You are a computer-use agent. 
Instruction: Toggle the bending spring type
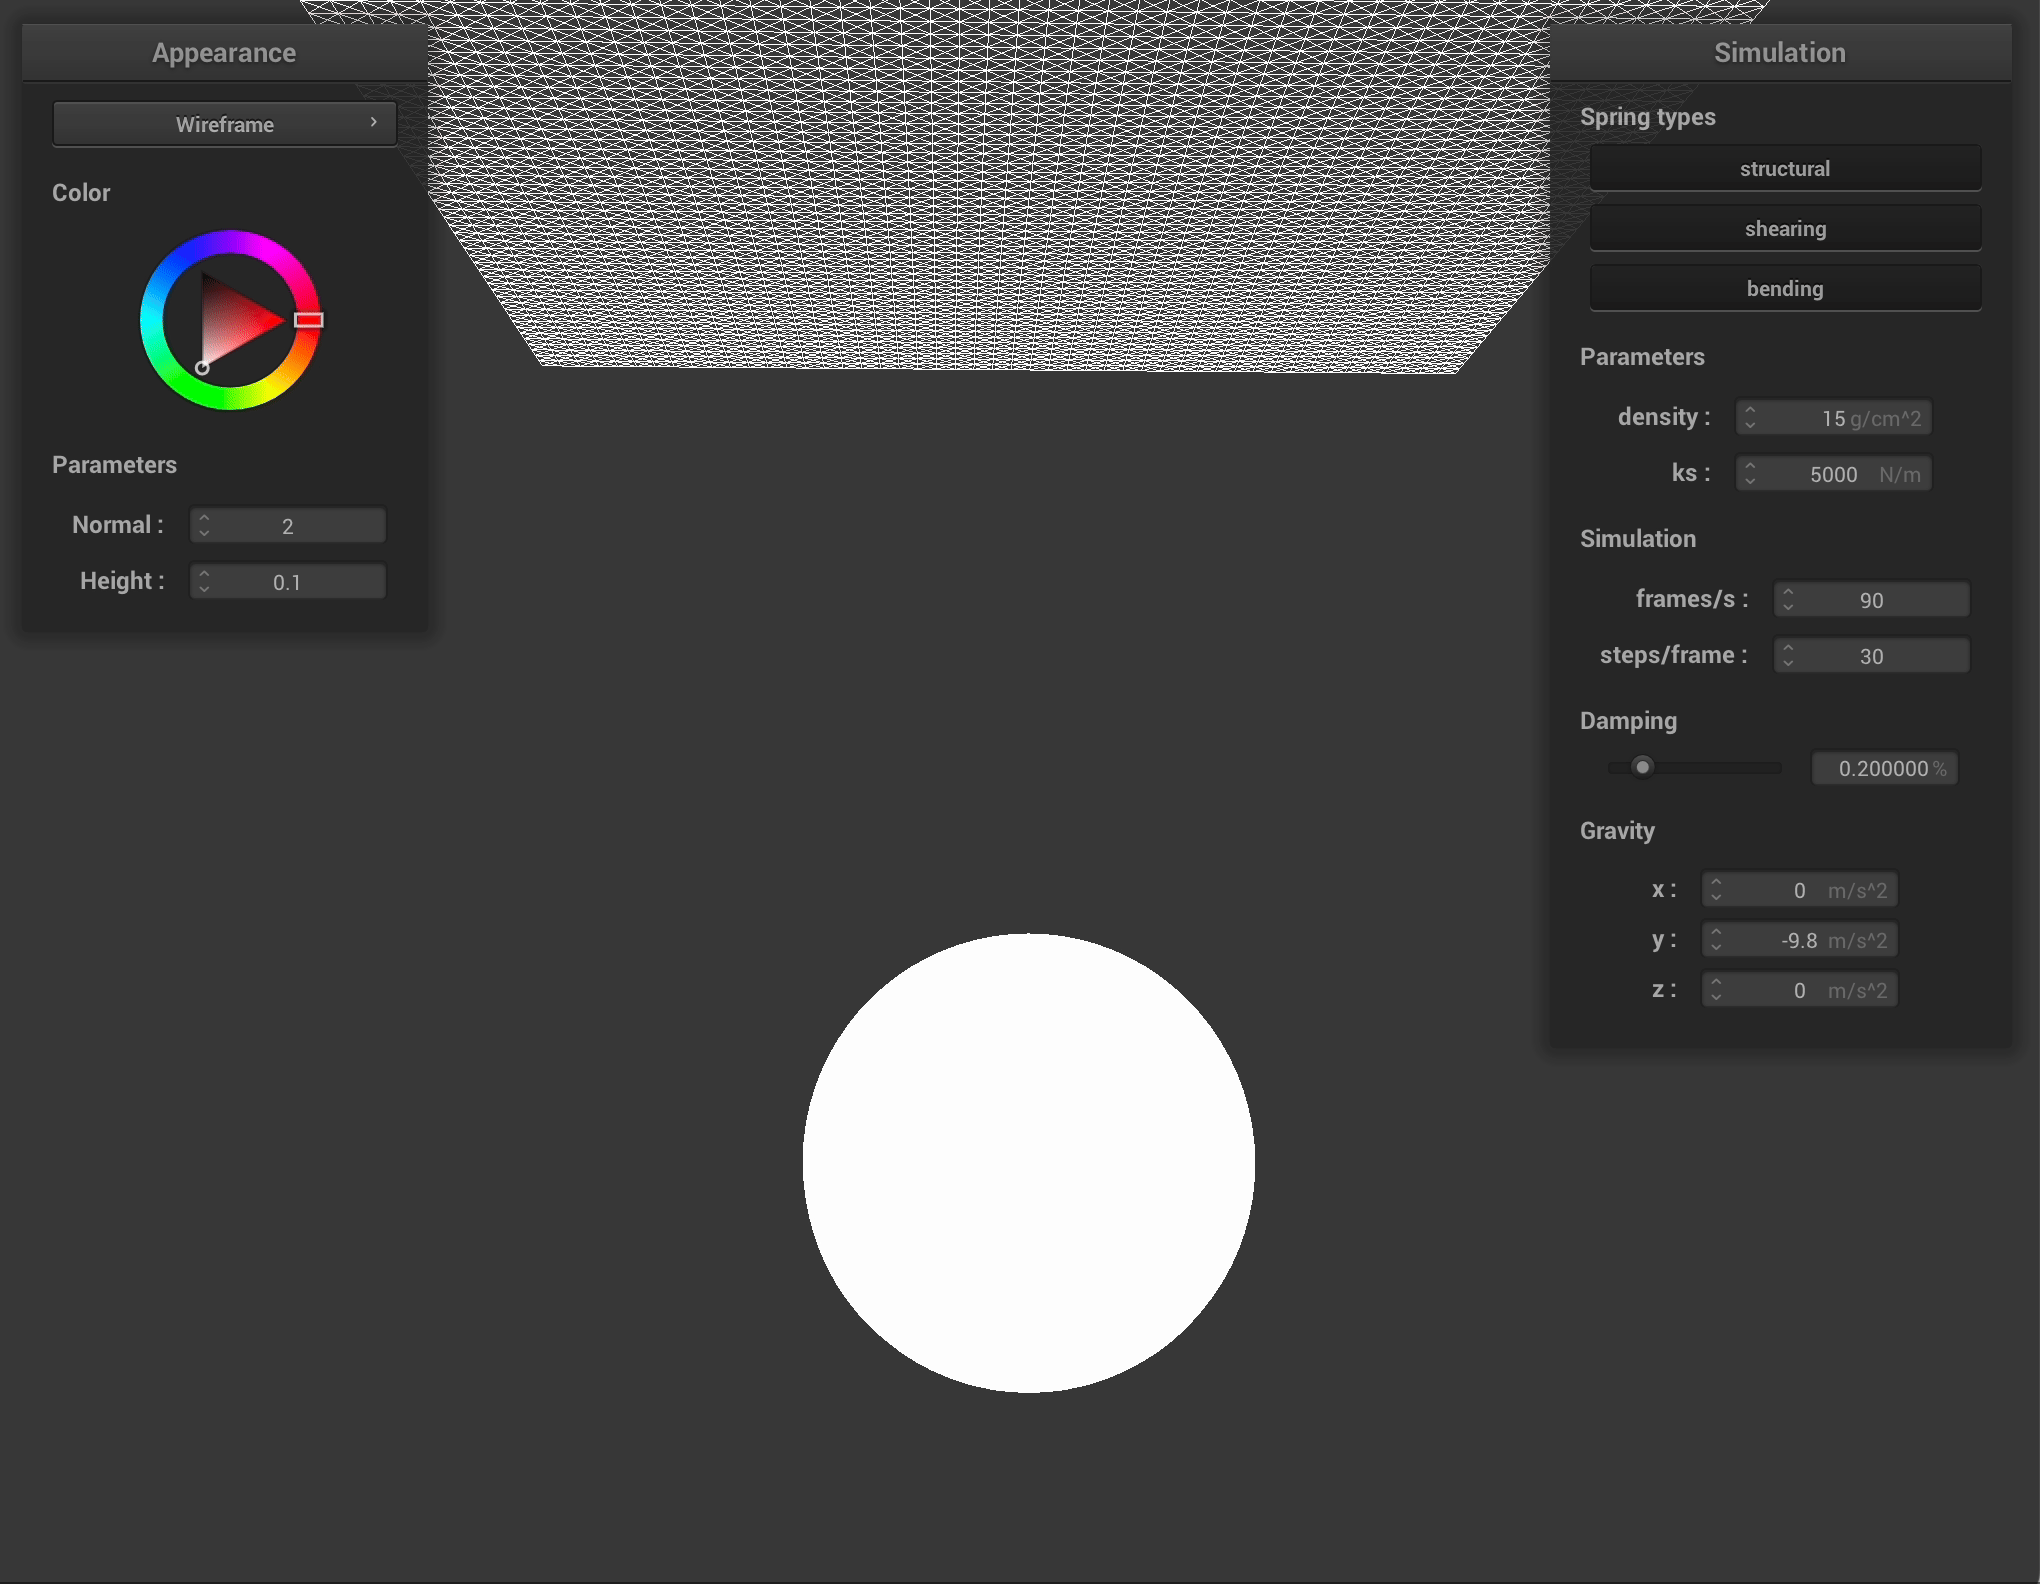point(1785,288)
